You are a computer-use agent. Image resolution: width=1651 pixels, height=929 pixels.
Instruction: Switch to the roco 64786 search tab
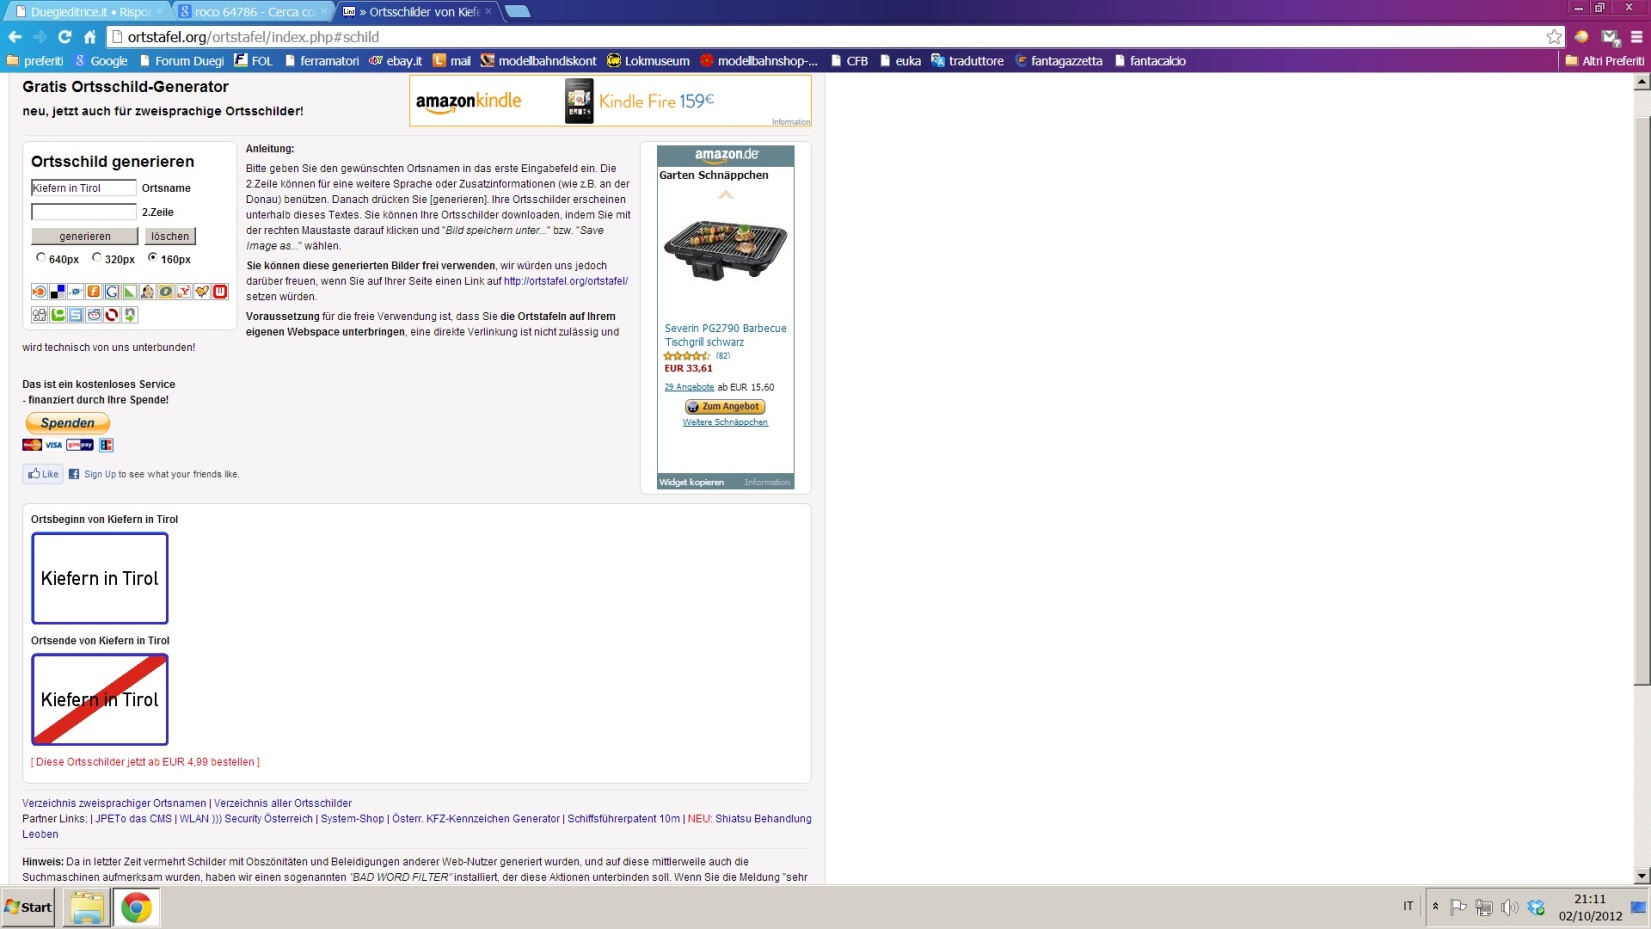point(252,12)
